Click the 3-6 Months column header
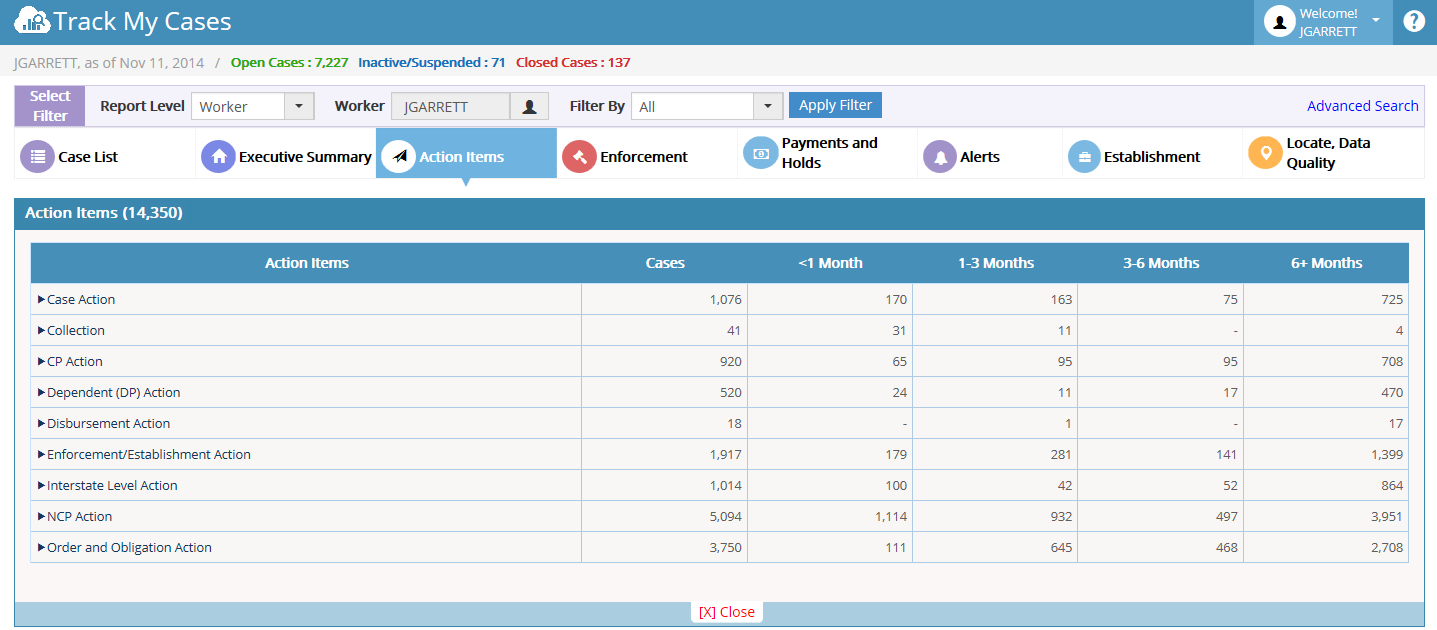Image resolution: width=1437 pixels, height=630 pixels. coord(1161,263)
